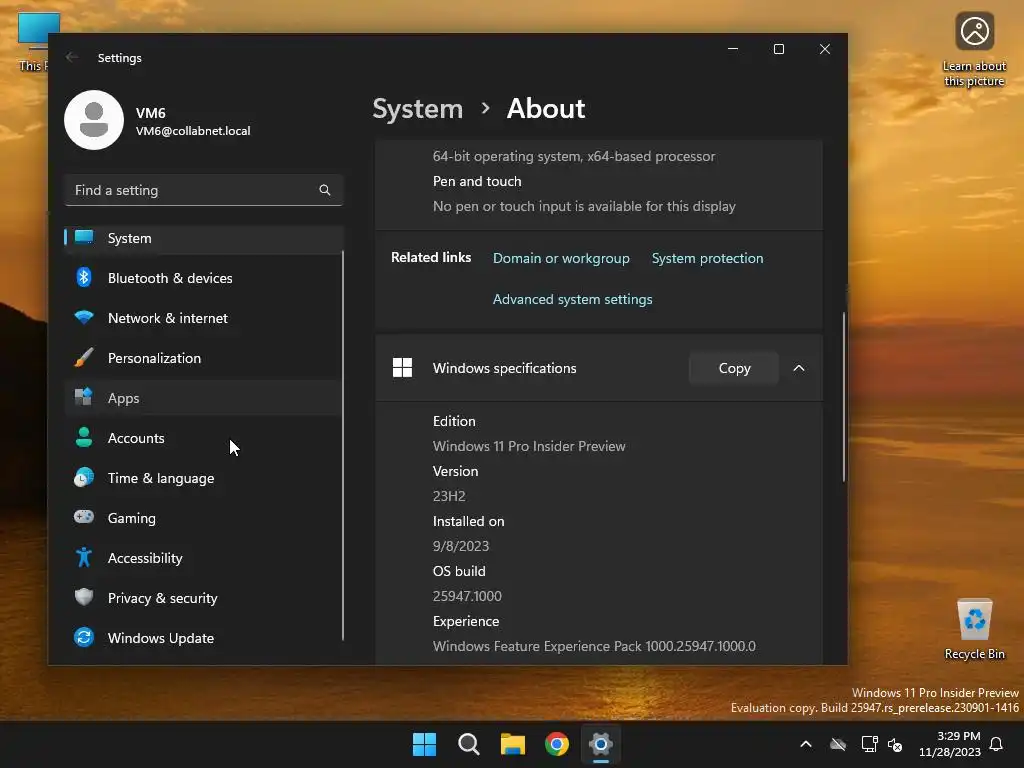1024x768 pixels.
Task: Click the date and time clock
Action: tap(950, 744)
